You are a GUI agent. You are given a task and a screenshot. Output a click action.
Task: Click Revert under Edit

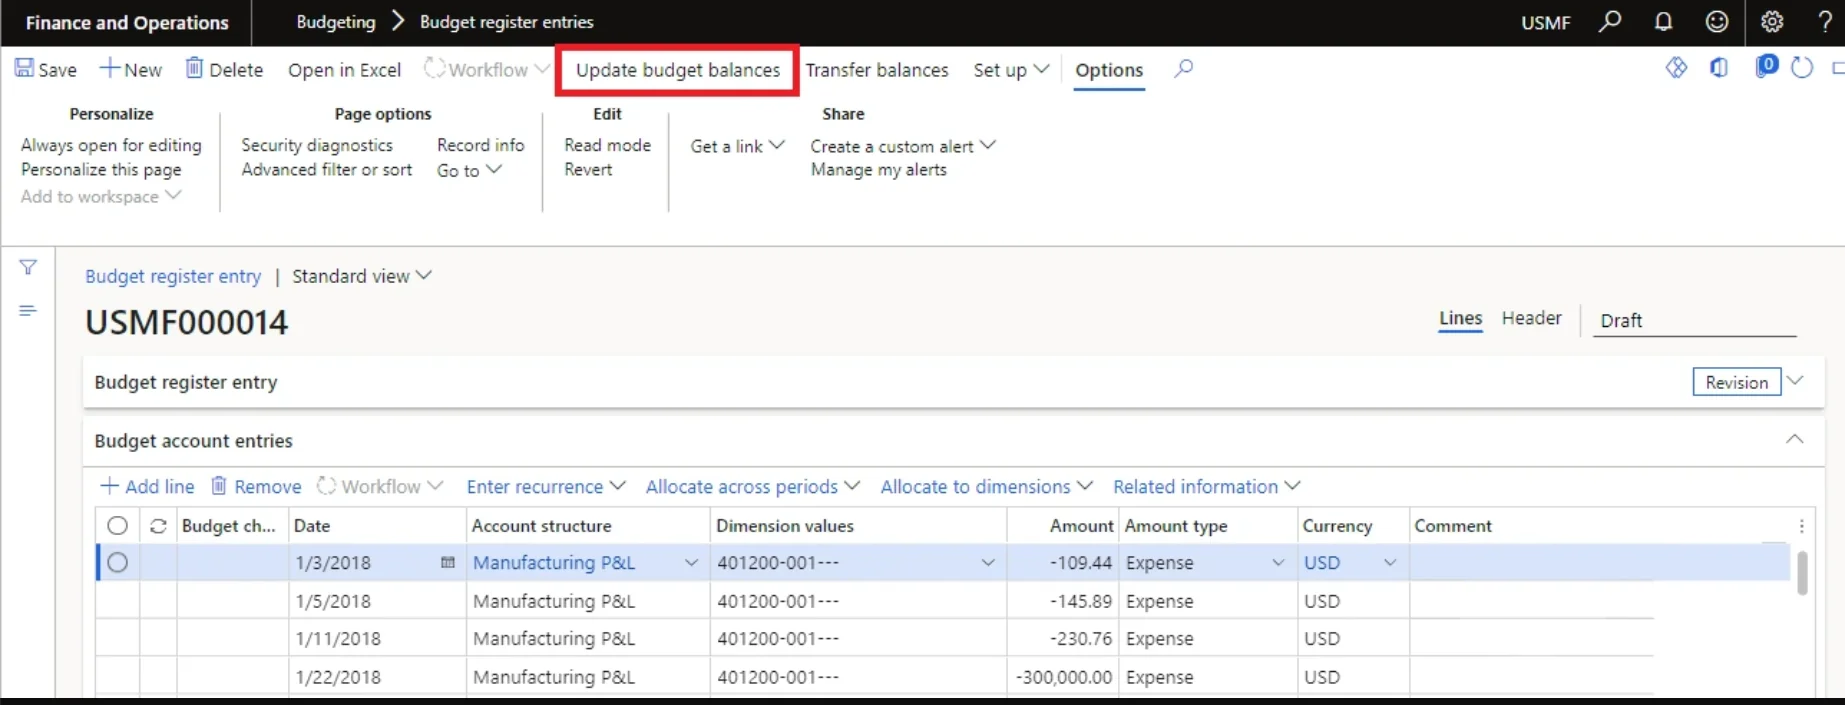click(x=588, y=170)
